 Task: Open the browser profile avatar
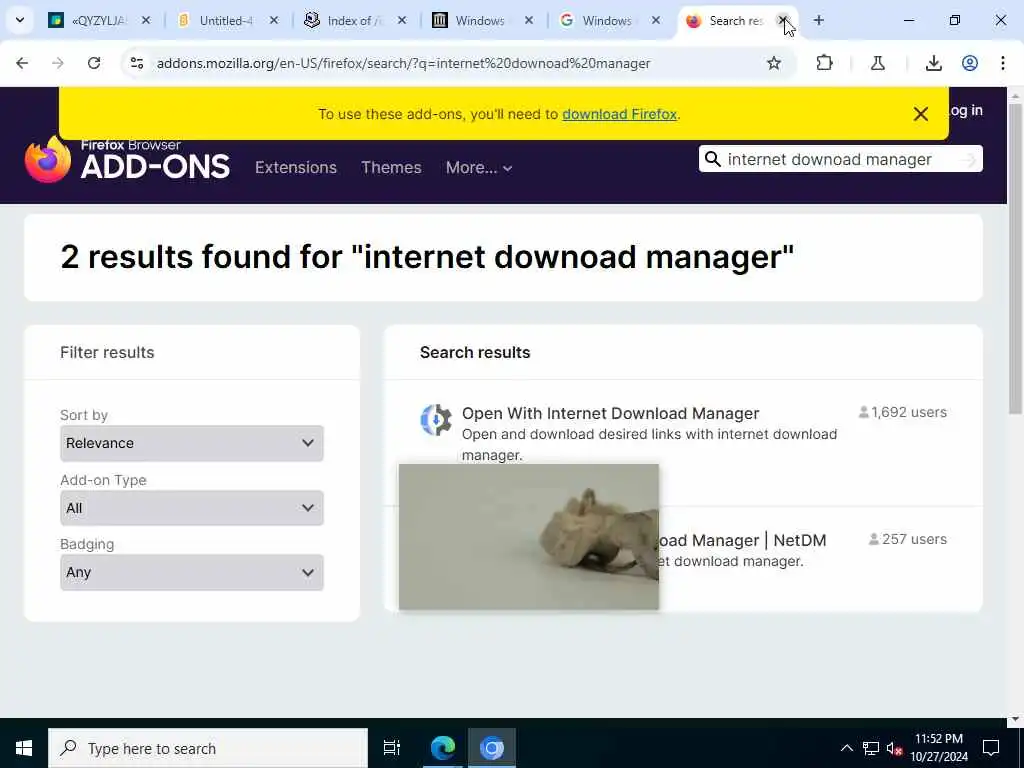pyautogui.click(x=970, y=63)
